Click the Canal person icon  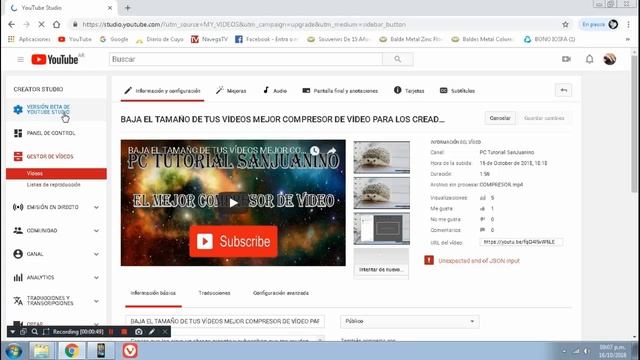(x=18, y=254)
